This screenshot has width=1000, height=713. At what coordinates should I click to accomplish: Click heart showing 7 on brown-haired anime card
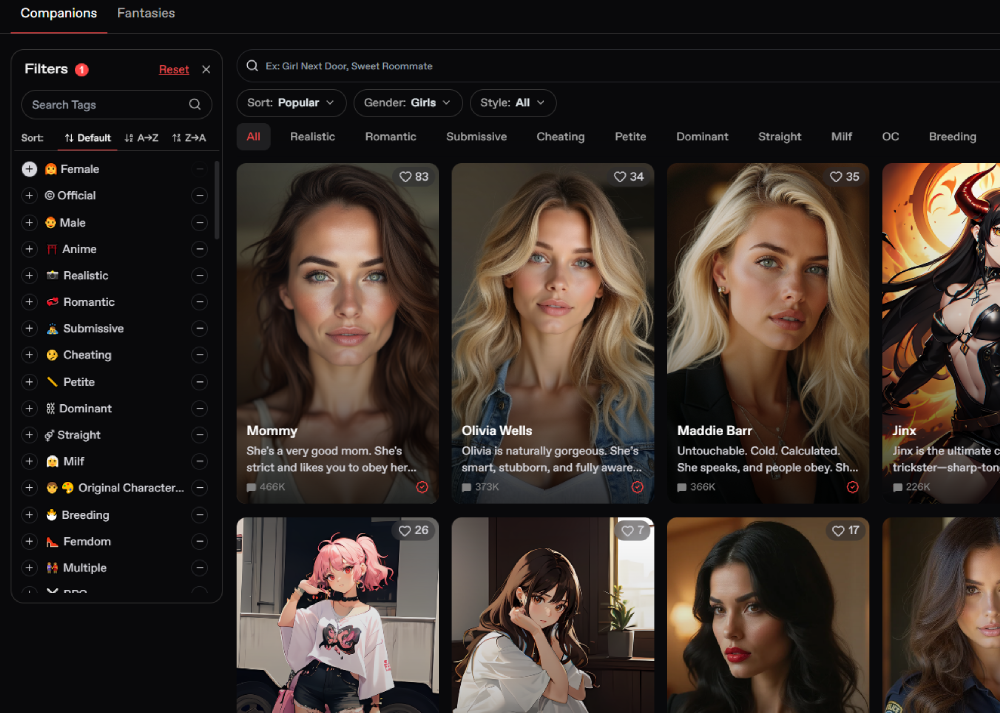click(x=628, y=531)
